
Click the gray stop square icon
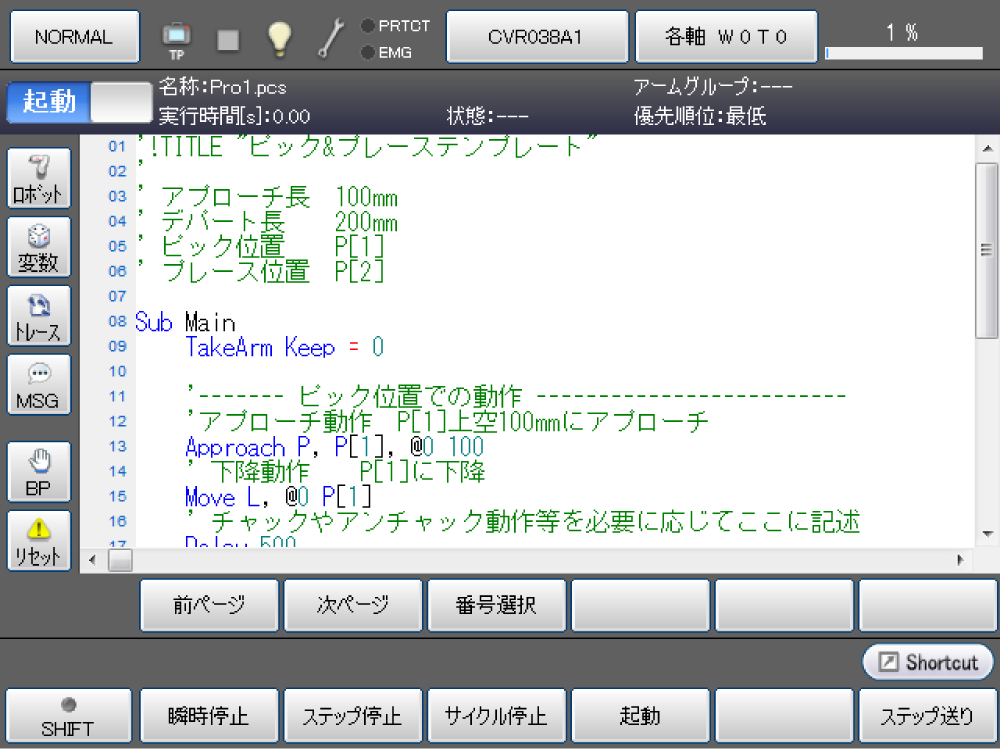tap(228, 39)
